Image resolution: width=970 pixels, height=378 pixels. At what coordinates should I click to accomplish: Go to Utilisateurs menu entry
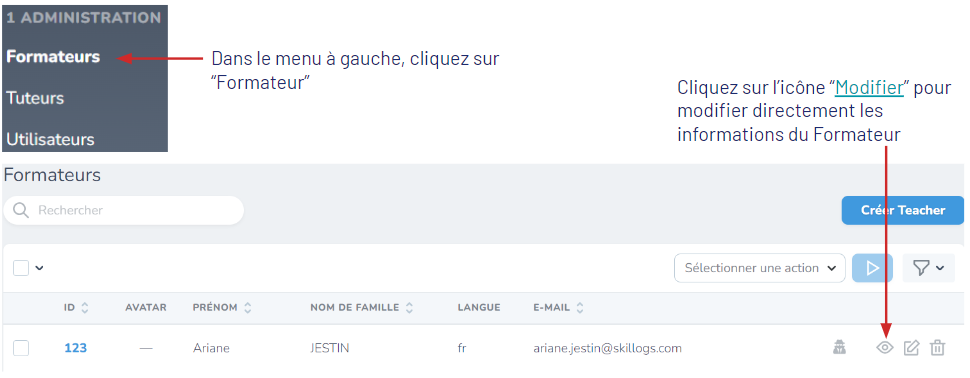tap(51, 139)
